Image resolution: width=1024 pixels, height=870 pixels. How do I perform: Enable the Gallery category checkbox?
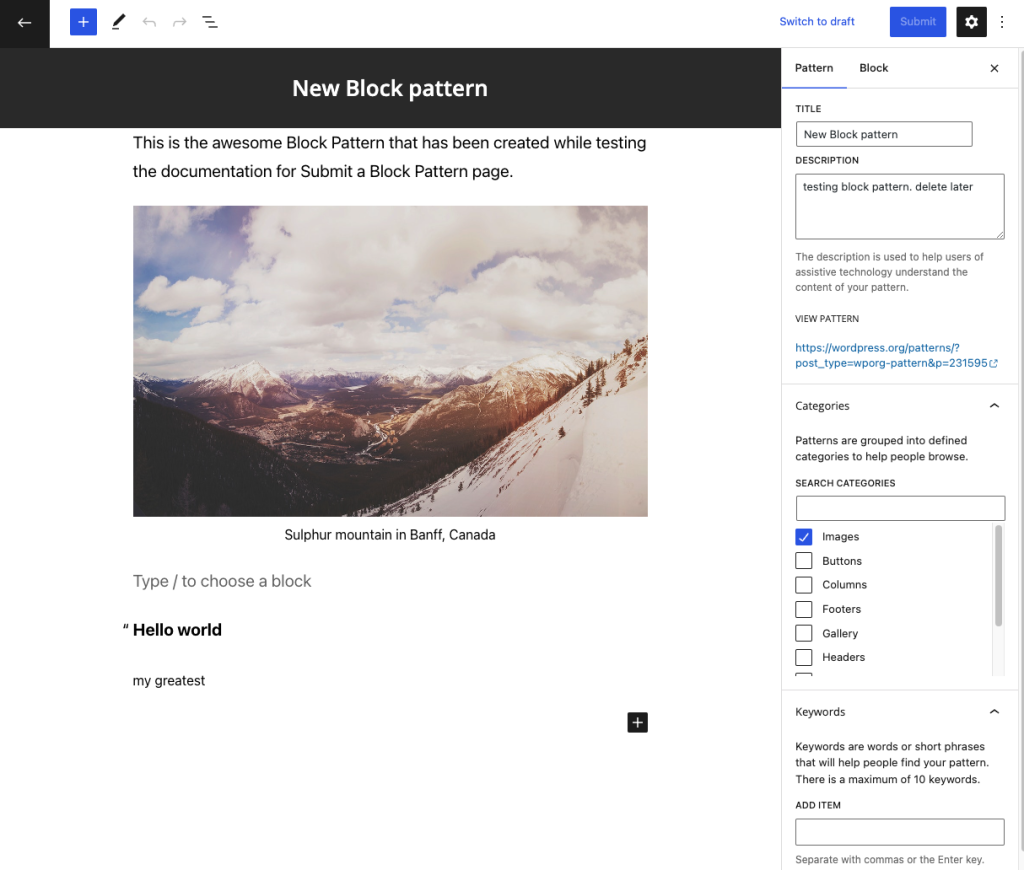coord(804,633)
